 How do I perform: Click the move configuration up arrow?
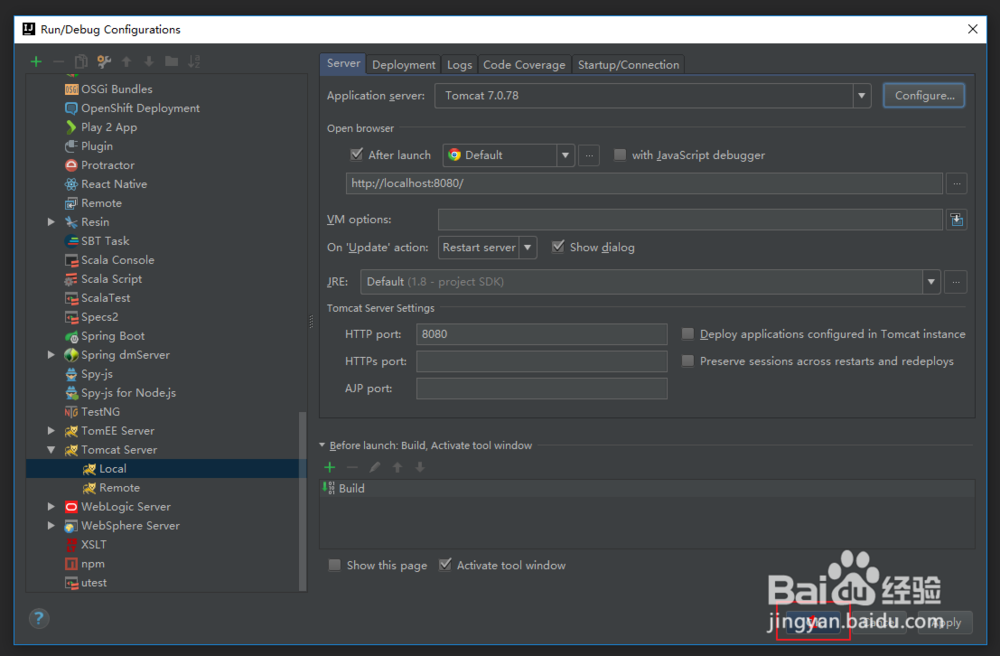point(126,62)
